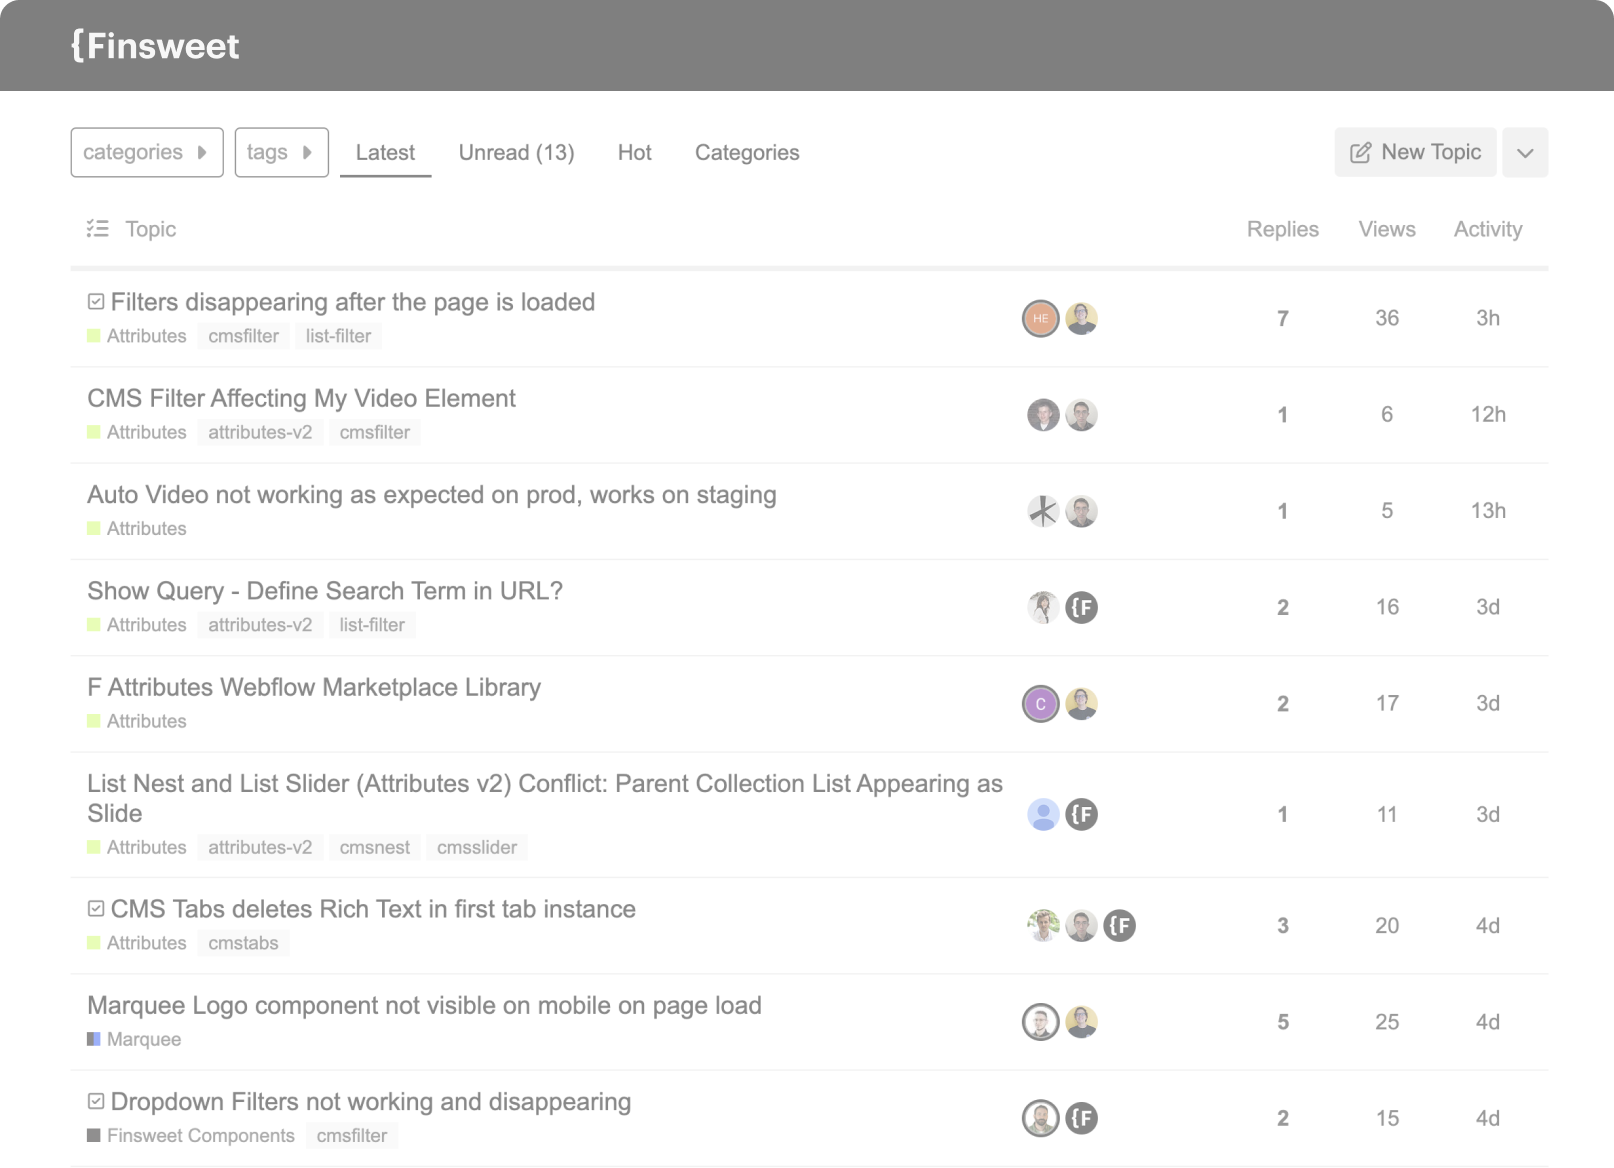
Task: Open second poster avatar on Filters disappearing topic
Action: click(1081, 319)
